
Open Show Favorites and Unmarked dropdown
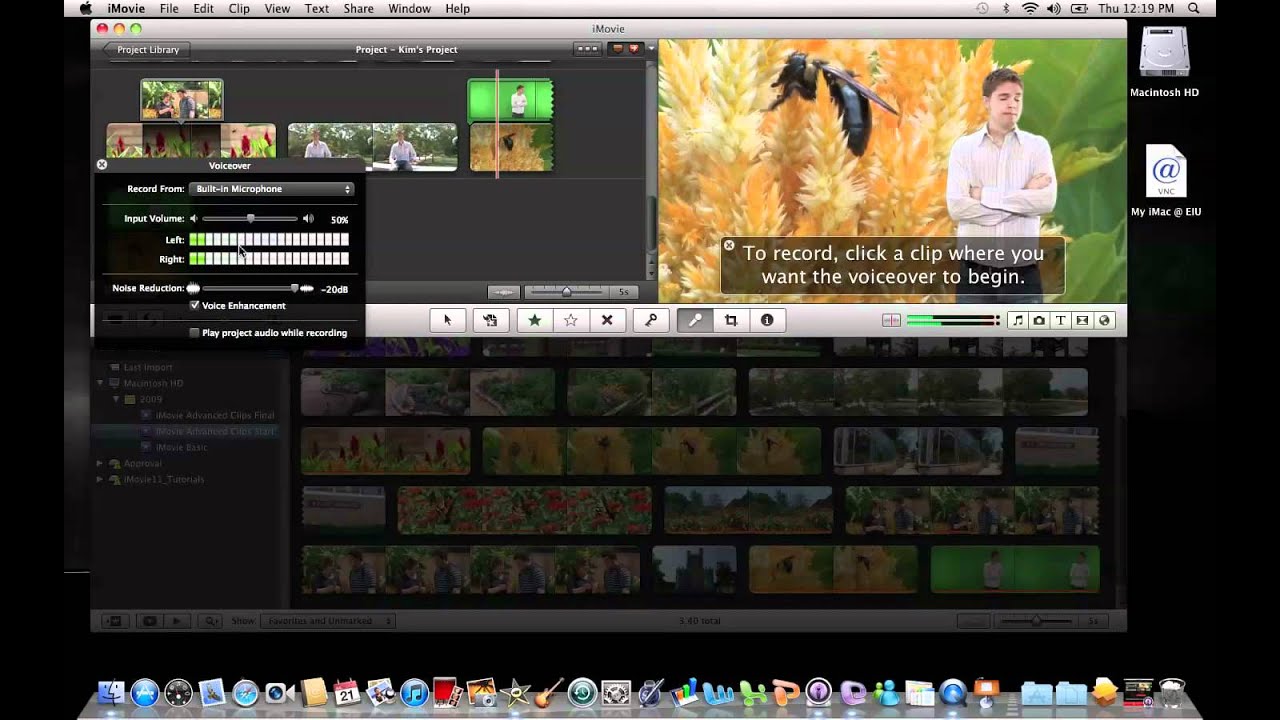[x=327, y=621]
